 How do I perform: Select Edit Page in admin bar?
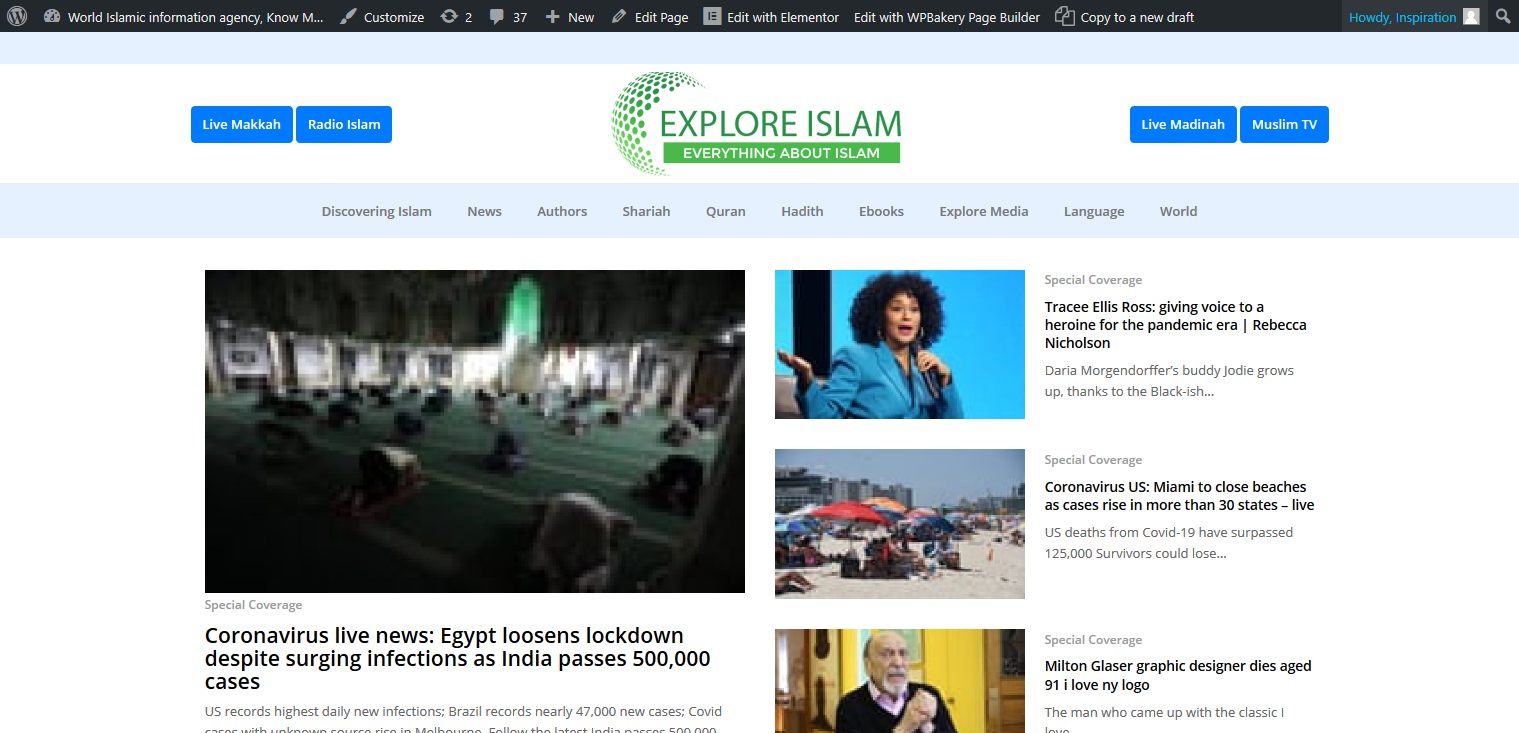tap(661, 17)
